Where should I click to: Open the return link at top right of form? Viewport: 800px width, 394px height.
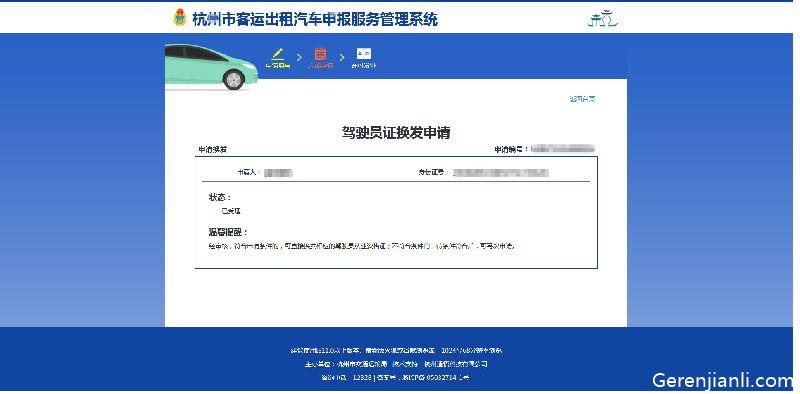582,99
